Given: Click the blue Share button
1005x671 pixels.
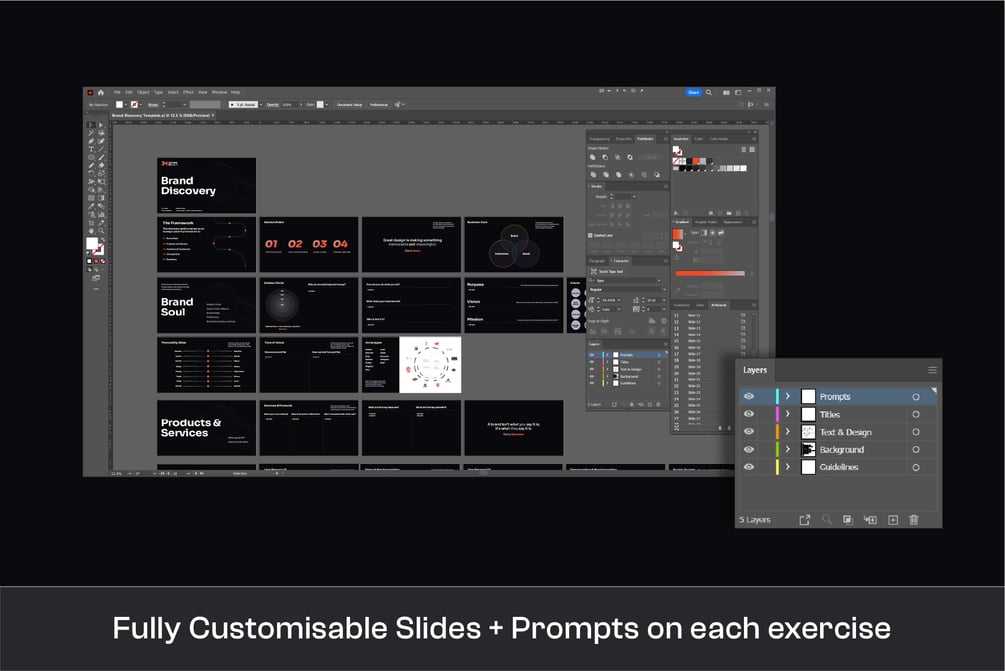Looking at the screenshot, I should coord(694,92).
